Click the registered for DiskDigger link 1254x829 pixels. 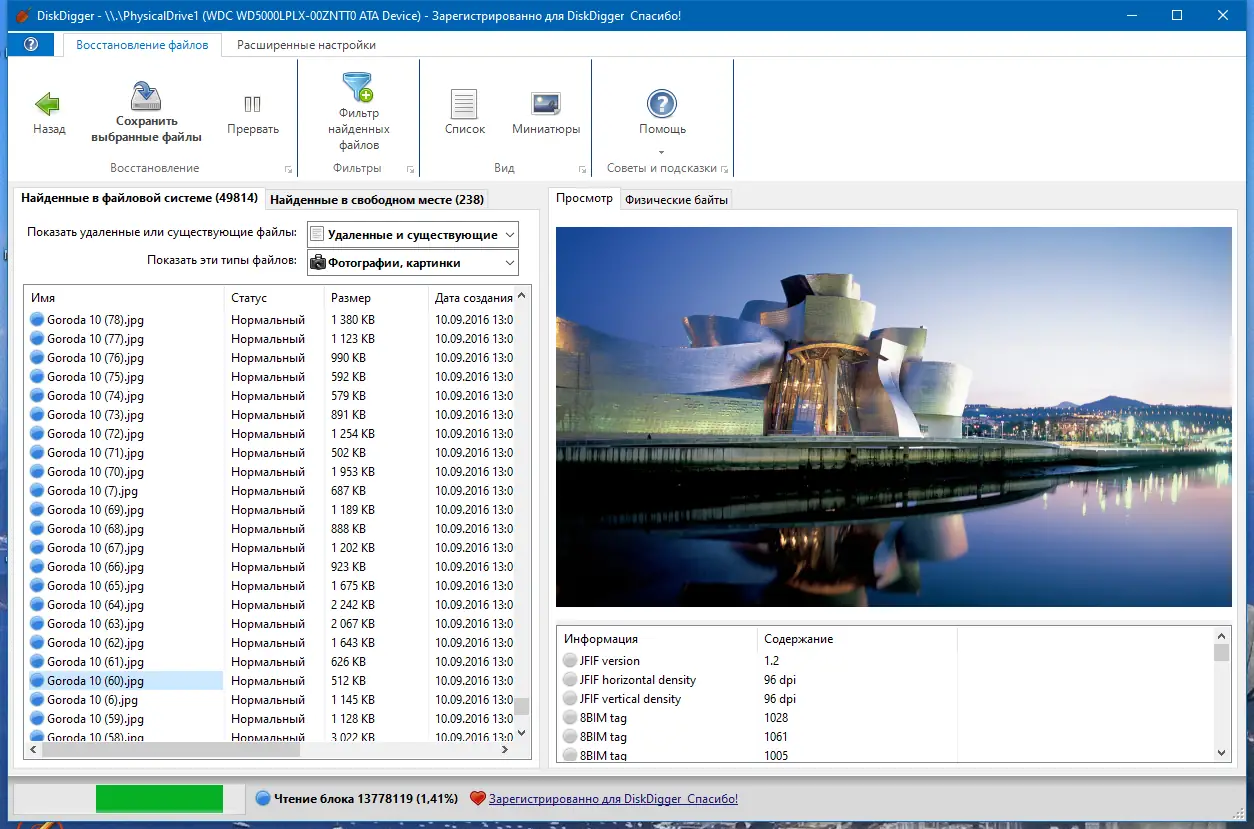pos(613,799)
